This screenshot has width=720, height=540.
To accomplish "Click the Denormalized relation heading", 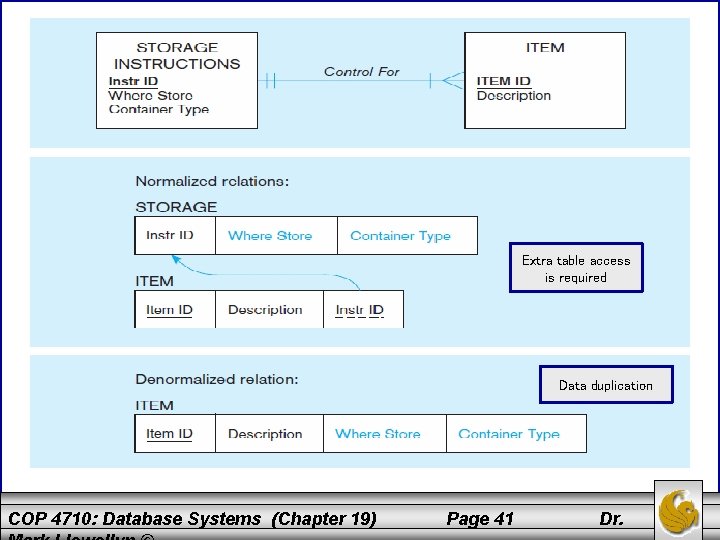I will [217, 379].
